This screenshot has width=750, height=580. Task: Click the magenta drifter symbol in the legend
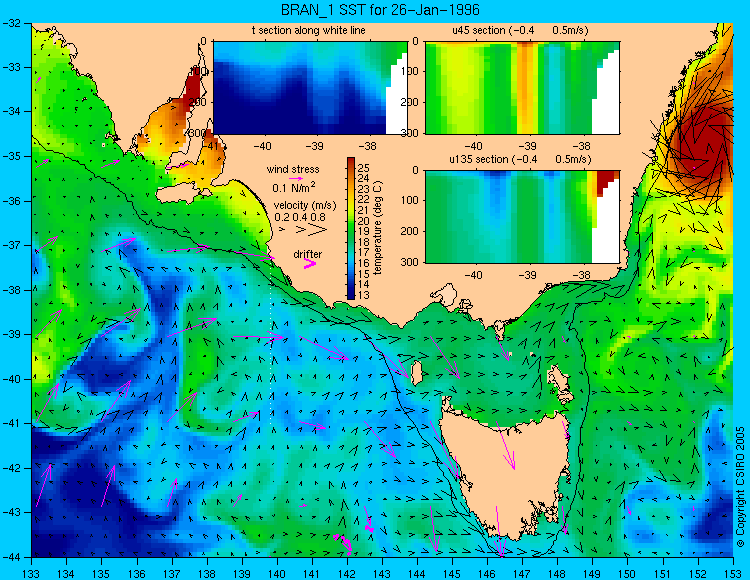[x=310, y=263]
